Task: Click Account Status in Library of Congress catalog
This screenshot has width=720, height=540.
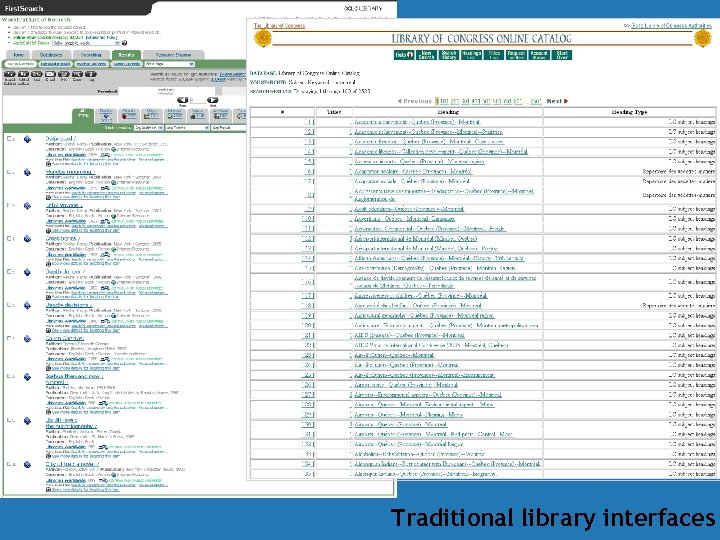Action: click(539, 55)
